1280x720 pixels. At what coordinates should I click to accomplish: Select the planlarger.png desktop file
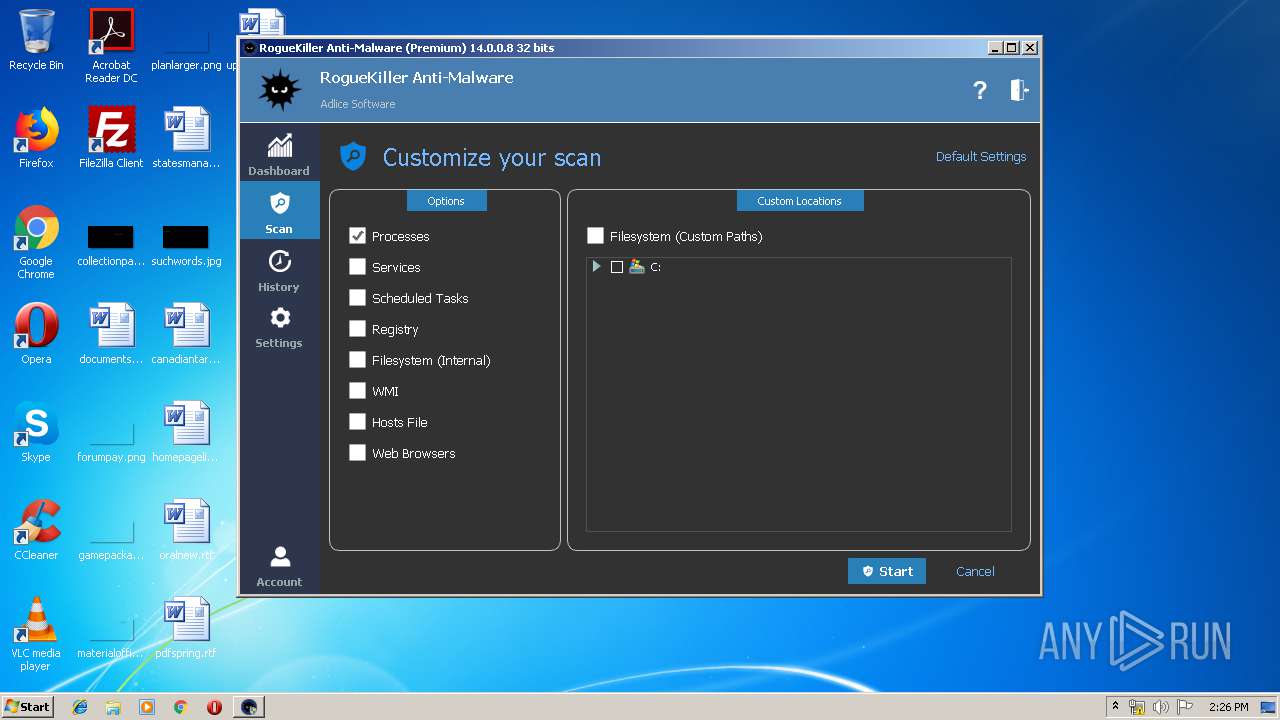(186, 50)
